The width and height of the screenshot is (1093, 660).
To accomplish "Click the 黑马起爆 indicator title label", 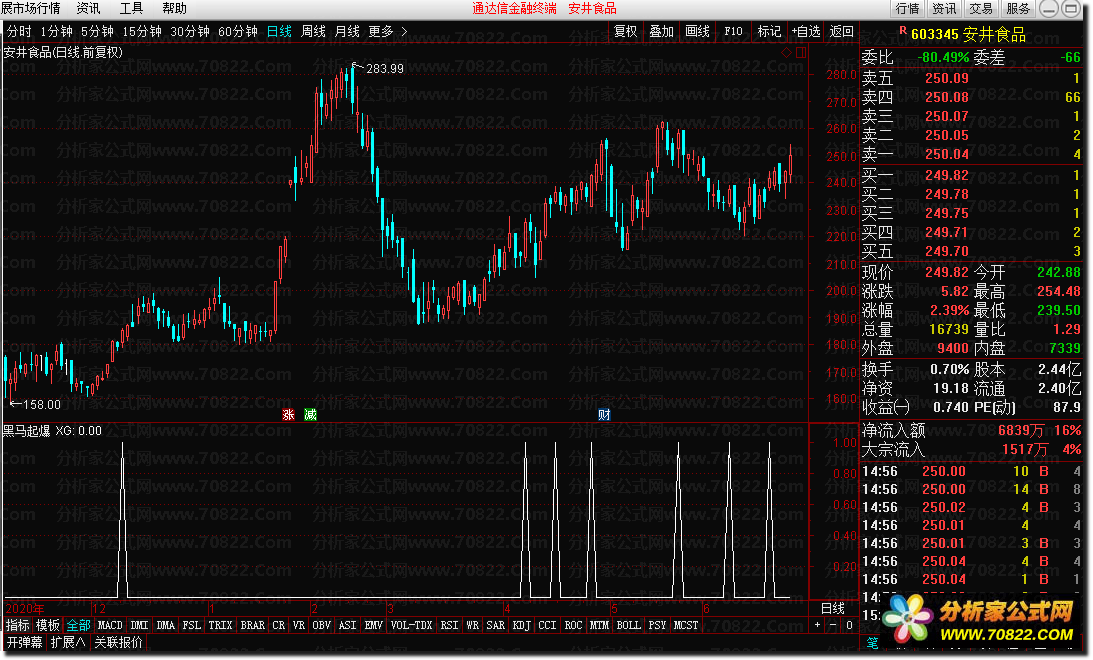I will click(x=26, y=431).
